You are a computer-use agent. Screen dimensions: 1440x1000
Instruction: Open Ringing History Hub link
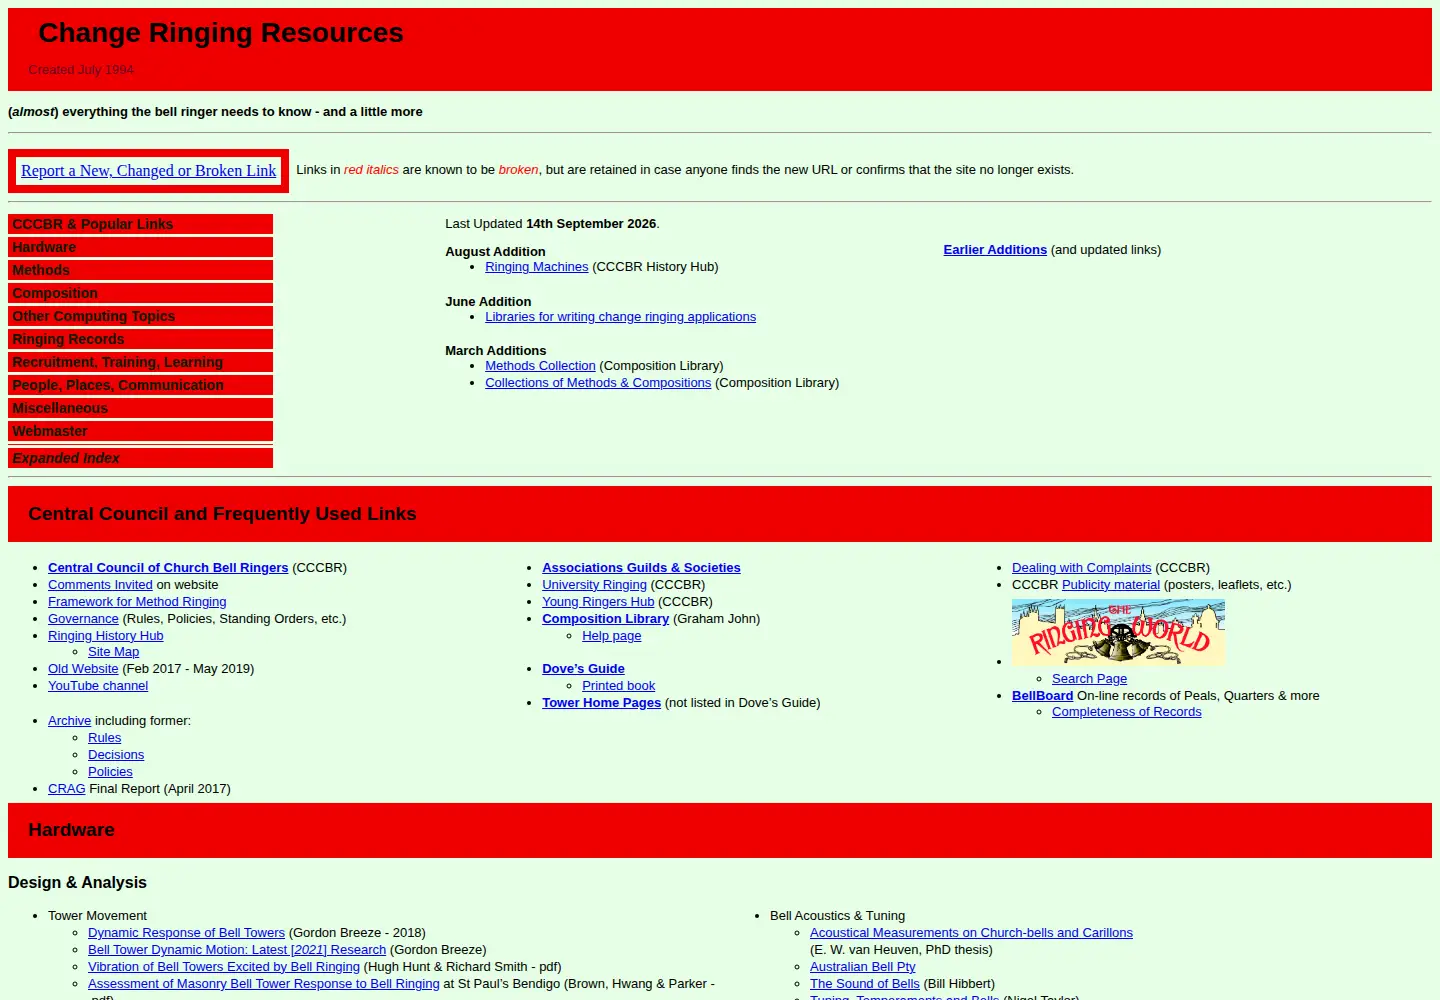(105, 636)
